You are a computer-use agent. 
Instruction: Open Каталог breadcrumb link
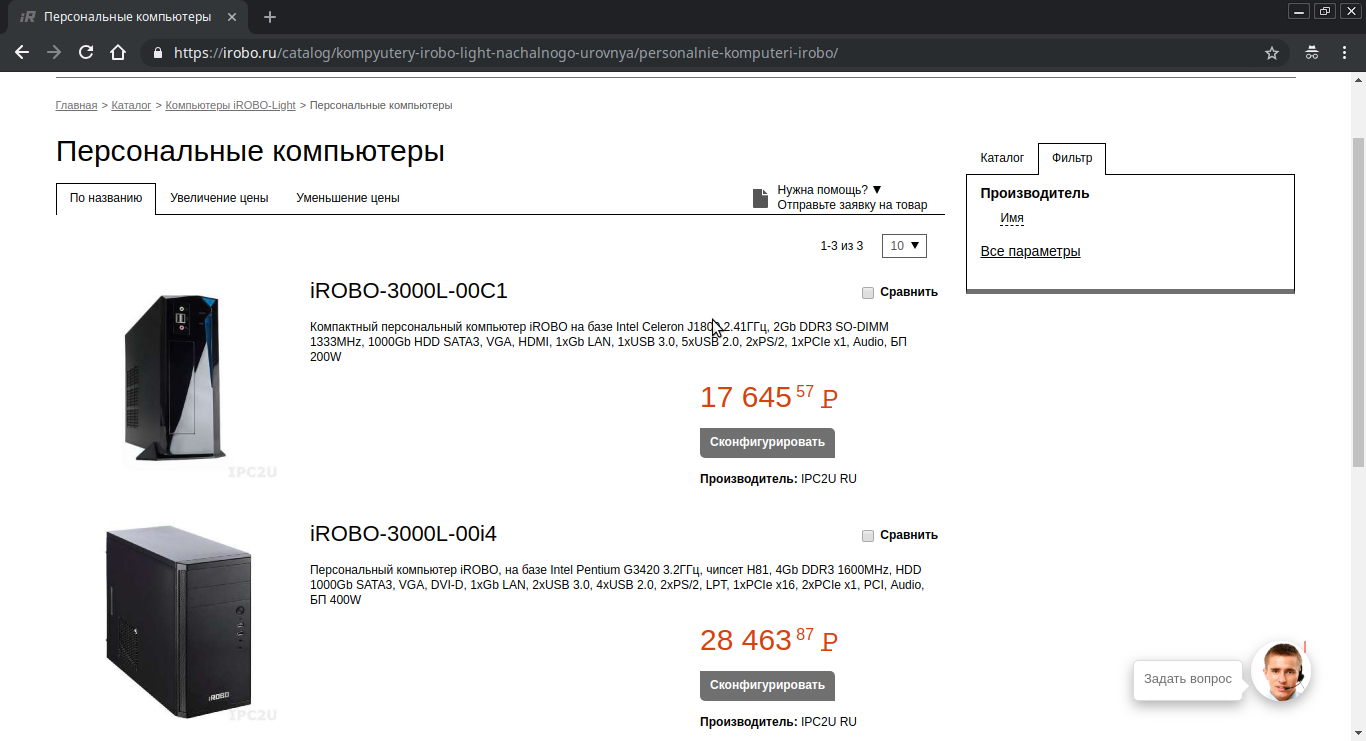(131, 105)
